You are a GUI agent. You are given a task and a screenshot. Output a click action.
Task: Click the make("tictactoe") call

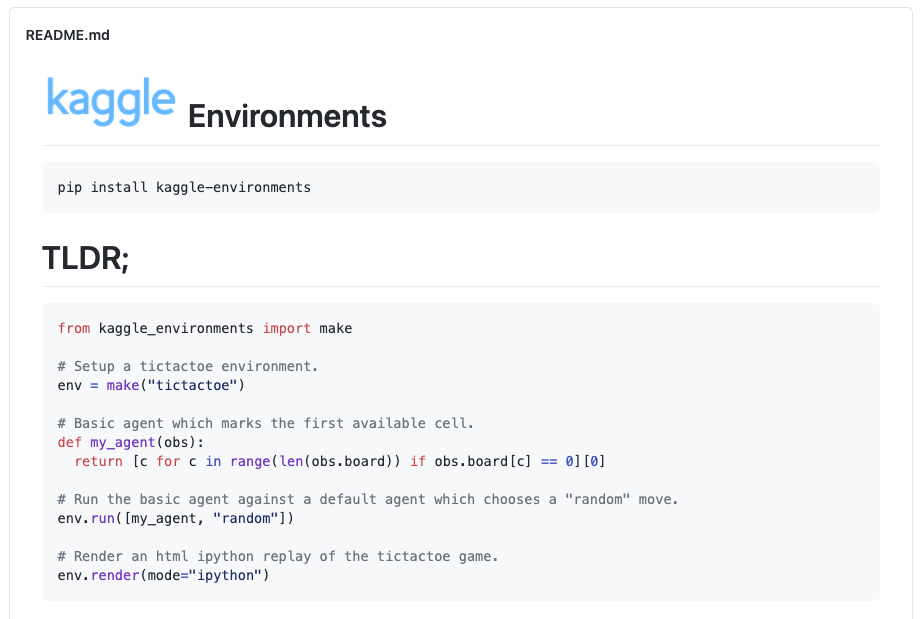click(x=176, y=385)
